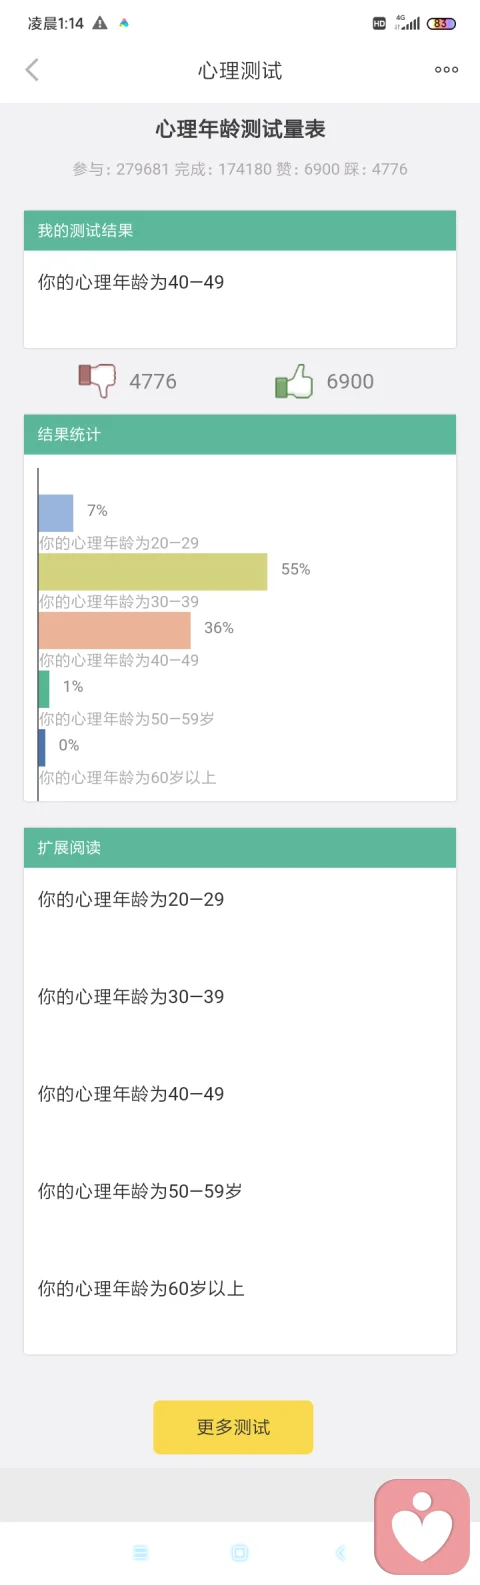Tap the thumbs-down icon showing 4776
The height and width of the screenshot is (1585, 480).
click(97, 380)
